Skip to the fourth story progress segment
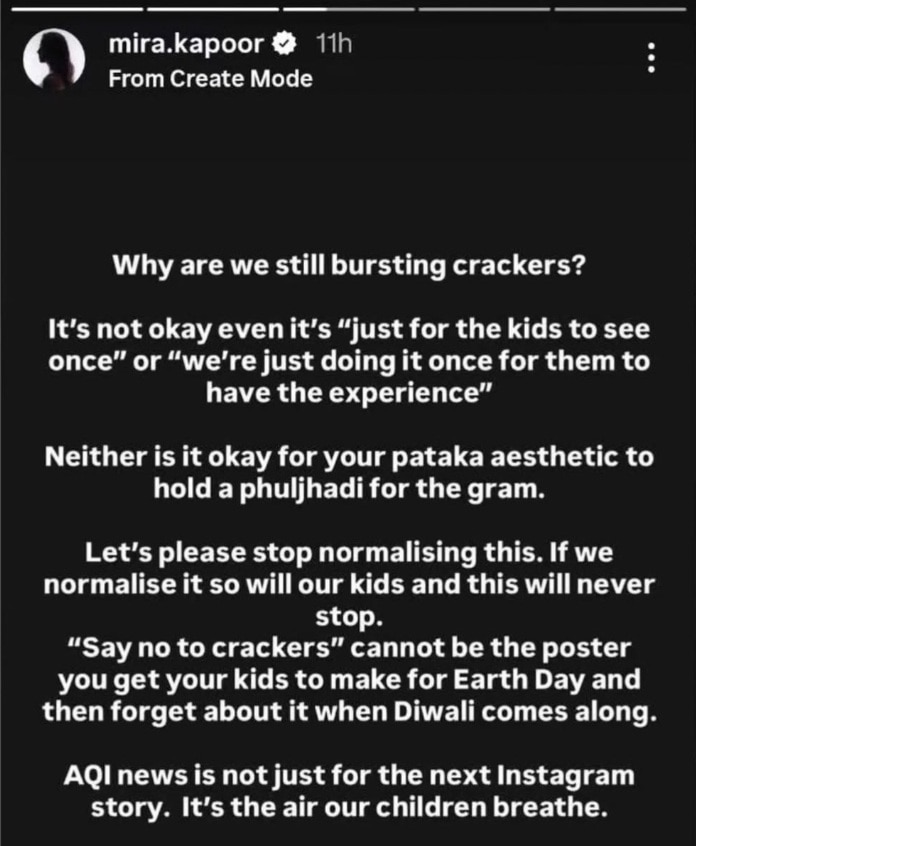The height and width of the screenshot is (846, 921). (x=484, y=9)
